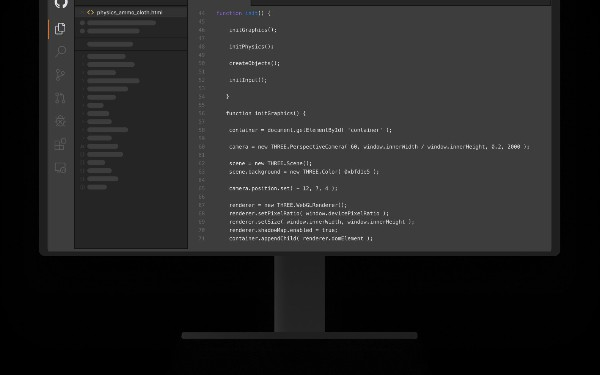Click line number 71 in the gutter
Image resolution: width=600 pixels, height=375 pixels.
(x=202, y=238)
